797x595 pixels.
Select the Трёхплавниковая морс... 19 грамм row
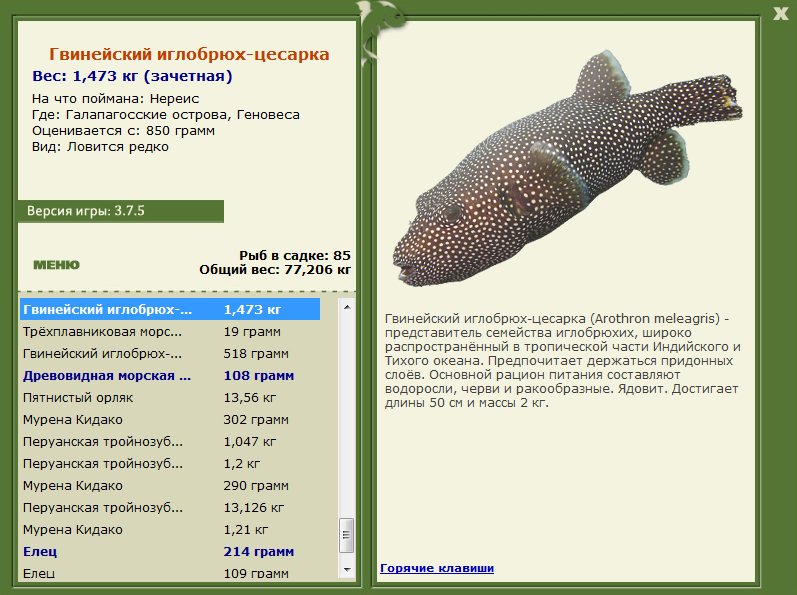pos(170,332)
